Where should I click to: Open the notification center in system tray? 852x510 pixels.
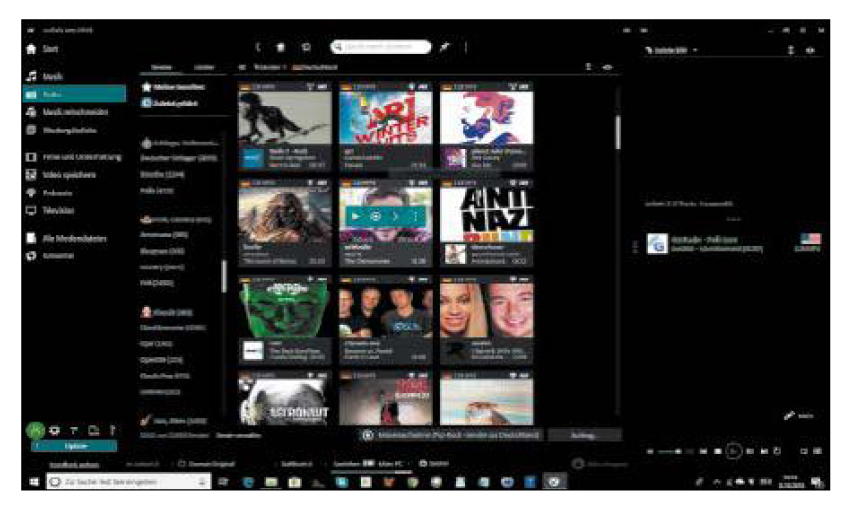point(816,482)
